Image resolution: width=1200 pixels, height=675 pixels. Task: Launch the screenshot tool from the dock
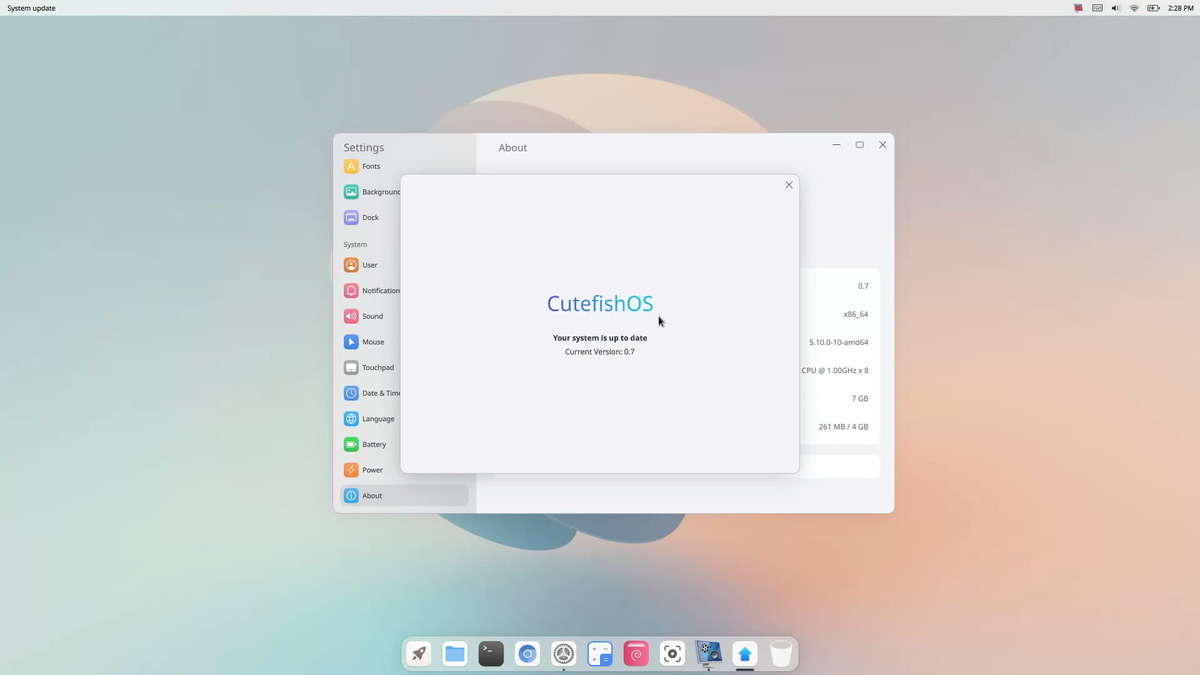(x=673, y=654)
